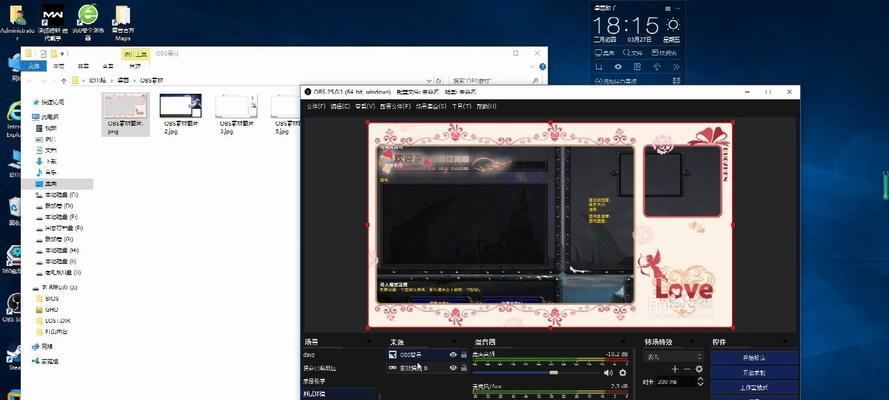Remove the transition with the minus icon
889x400 pixels.
tap(687, 369)
